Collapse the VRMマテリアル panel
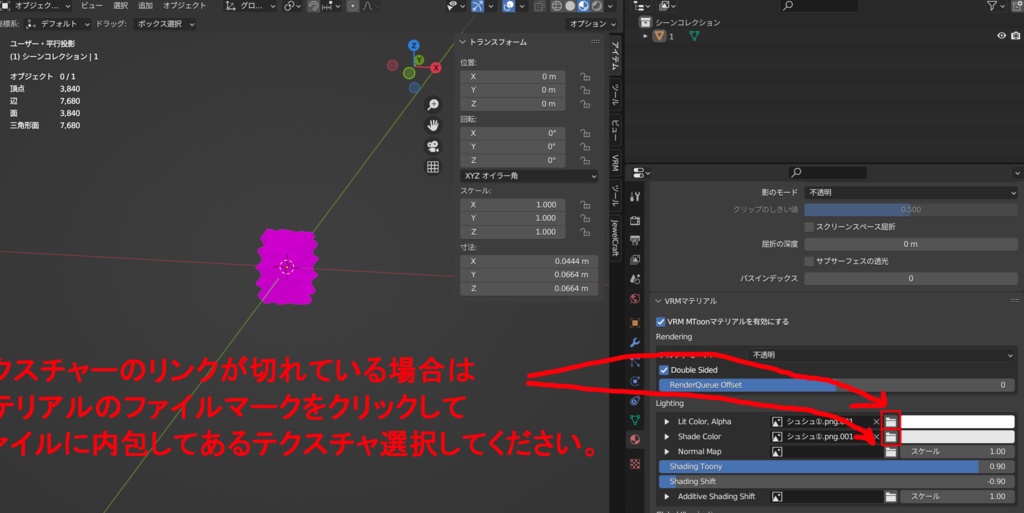1024x513 pixels. click(658, 302)
